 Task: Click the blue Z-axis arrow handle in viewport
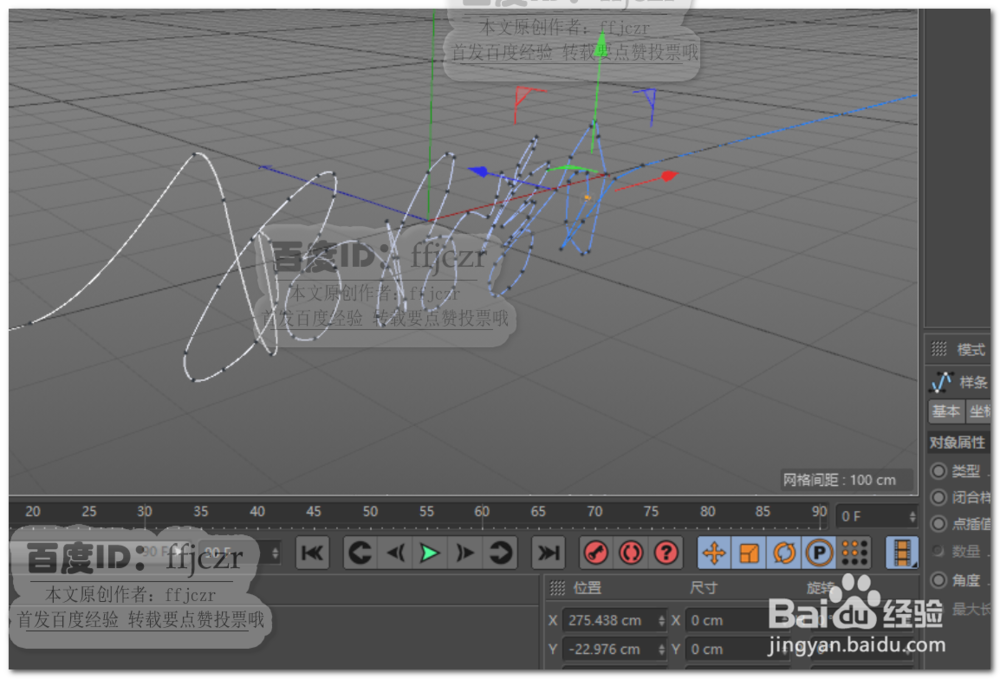tap(478, 172)
